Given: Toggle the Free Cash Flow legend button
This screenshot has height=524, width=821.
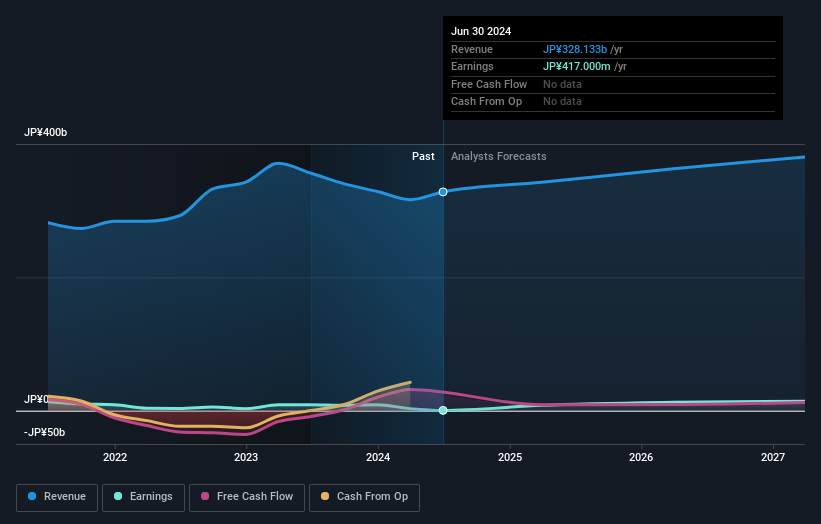Looking at the screenshot, I should (247, 497).
